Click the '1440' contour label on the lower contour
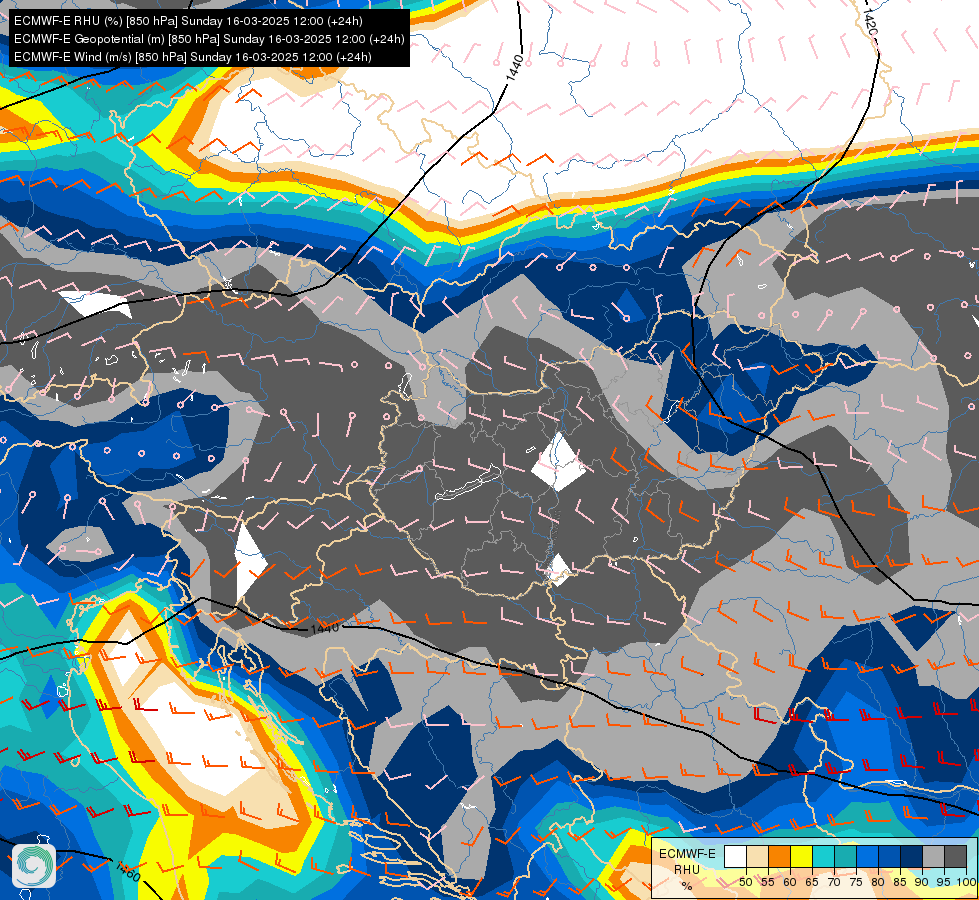 [x=324, y=628]
